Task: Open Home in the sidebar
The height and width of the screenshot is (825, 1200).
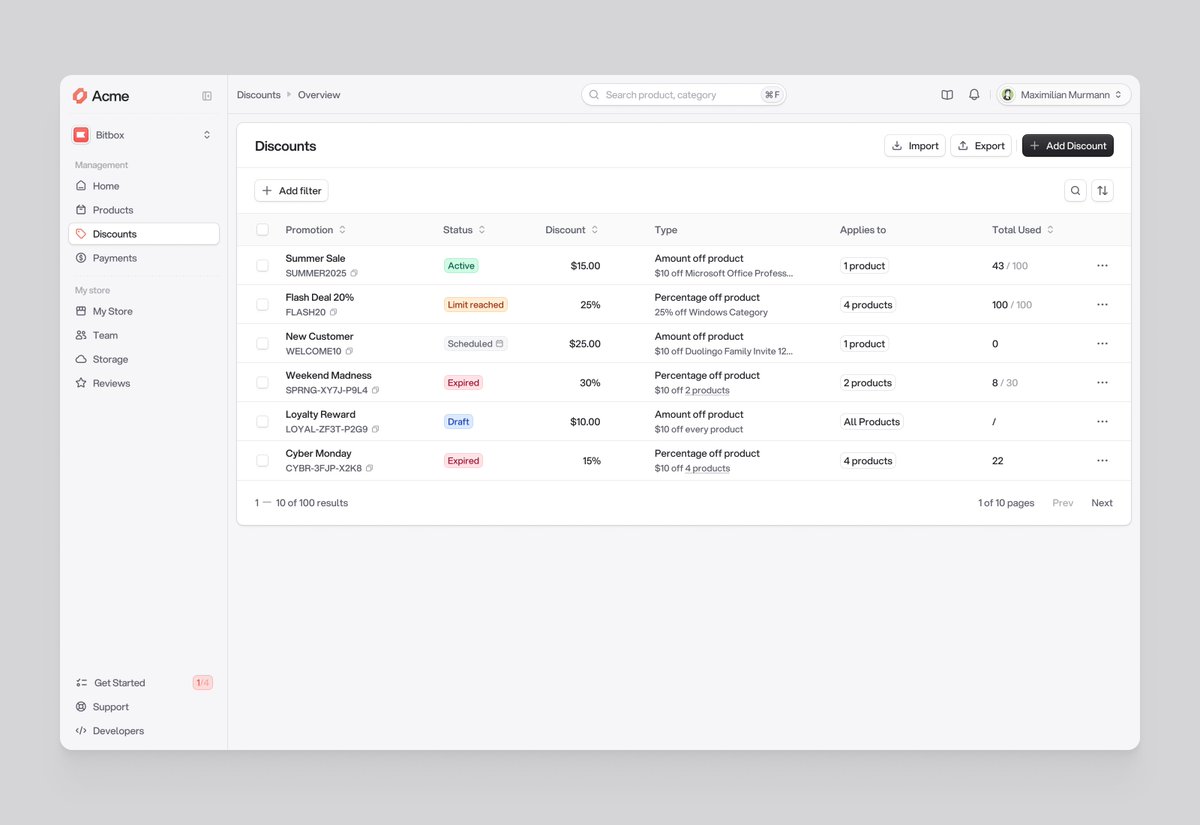Action: pos(144,186)
